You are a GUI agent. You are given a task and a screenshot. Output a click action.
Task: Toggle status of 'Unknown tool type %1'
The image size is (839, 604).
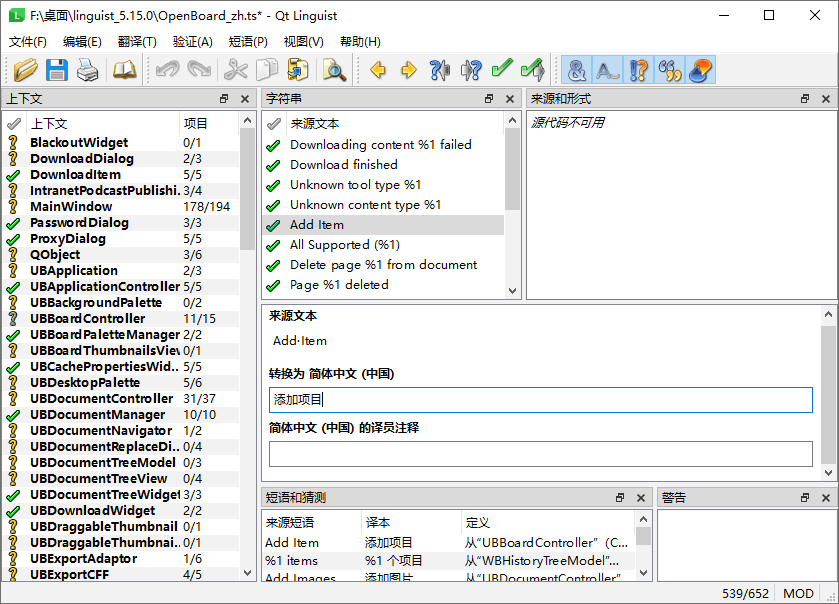pyautogui.click(x=273, y=185)
